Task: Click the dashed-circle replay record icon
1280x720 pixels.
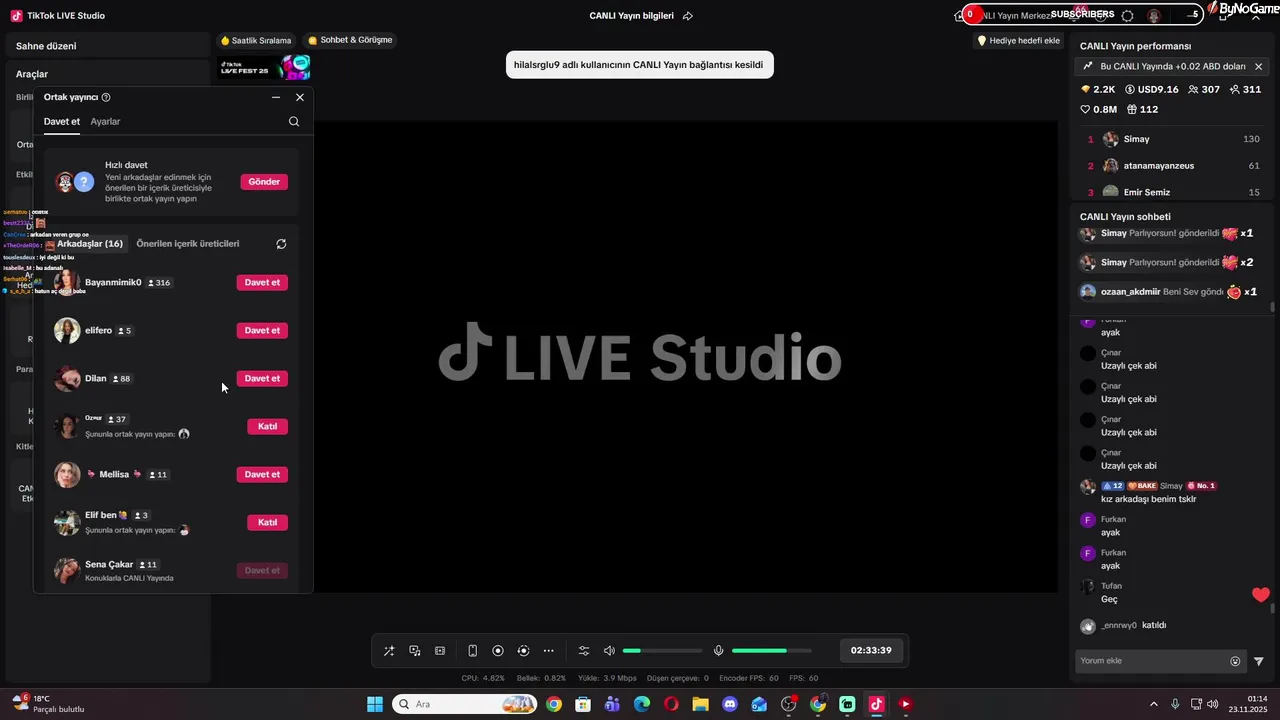Action: 523,651
